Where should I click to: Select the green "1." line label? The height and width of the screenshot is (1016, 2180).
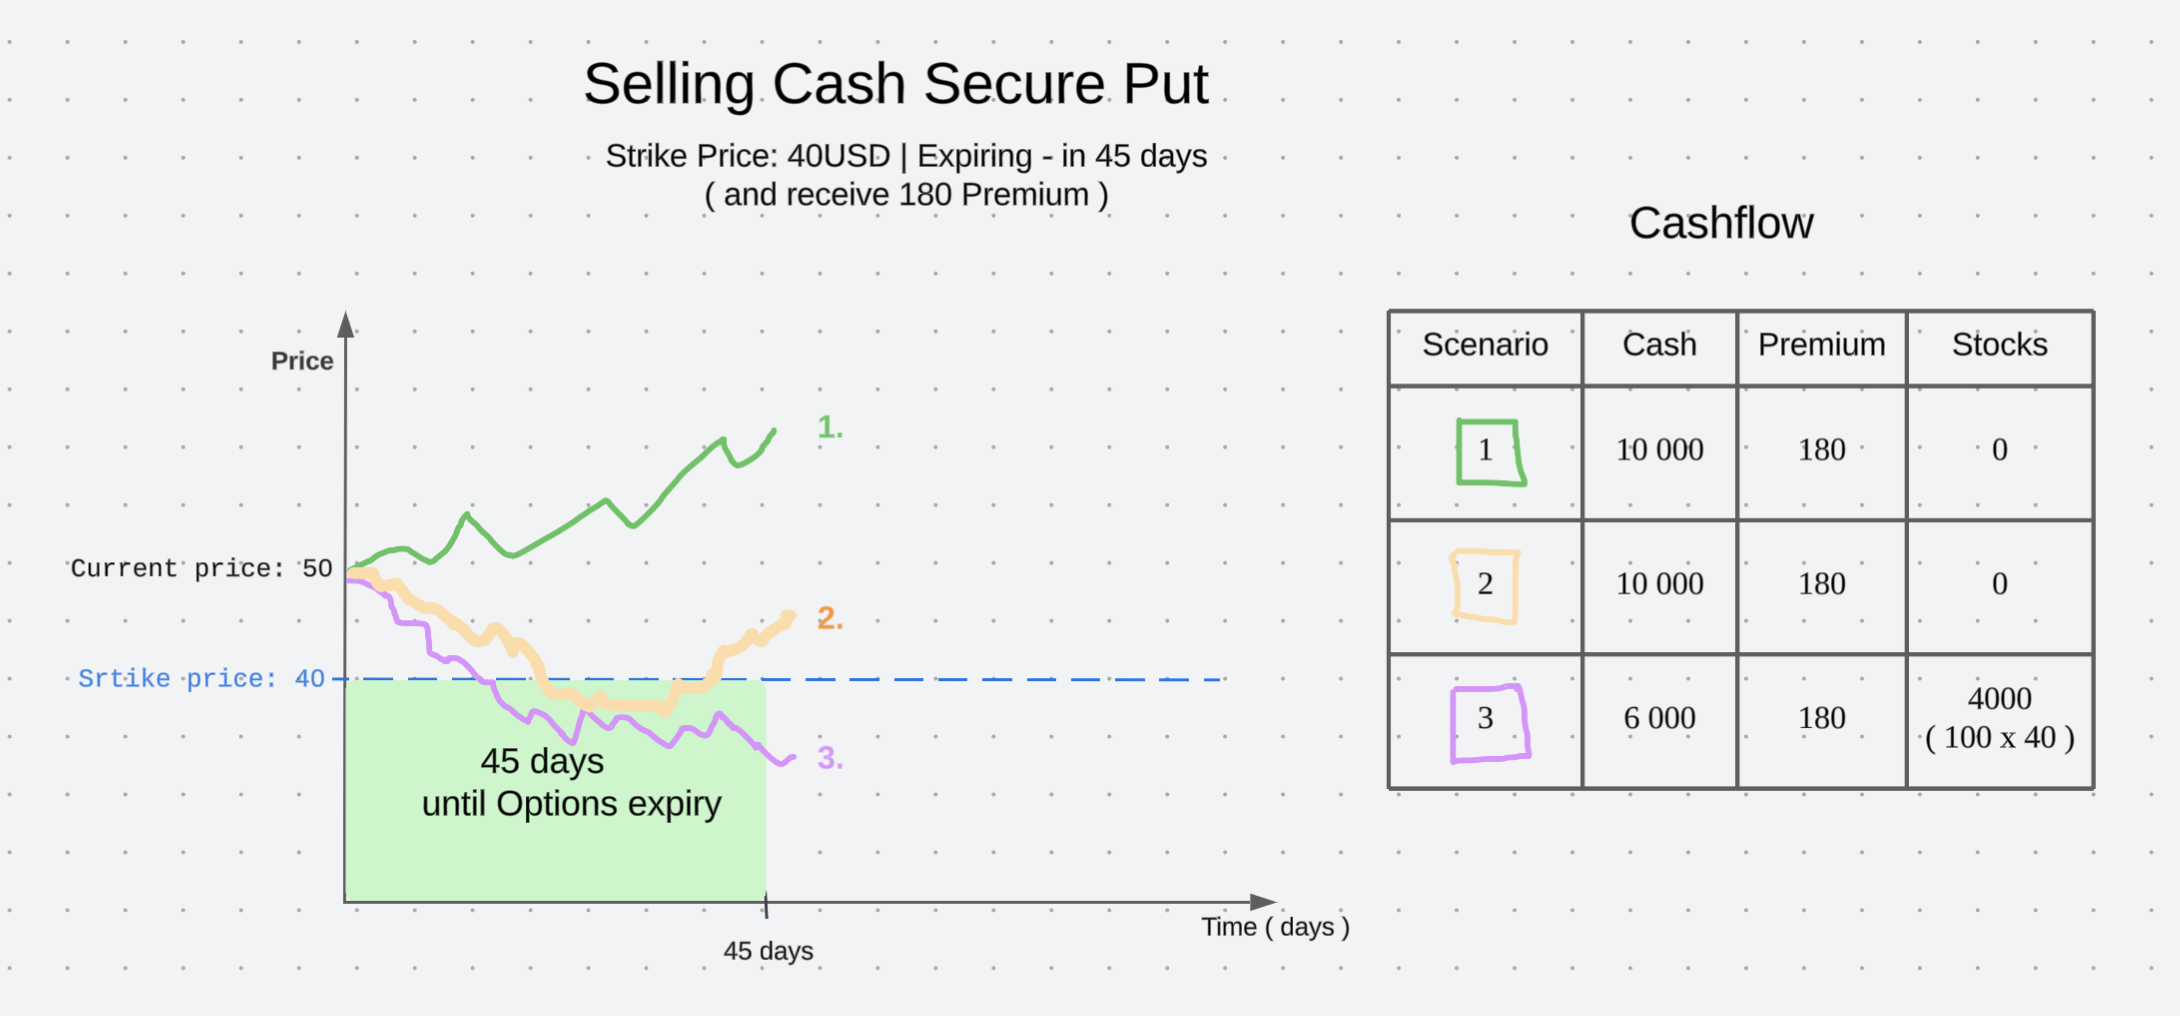[830, 428]
